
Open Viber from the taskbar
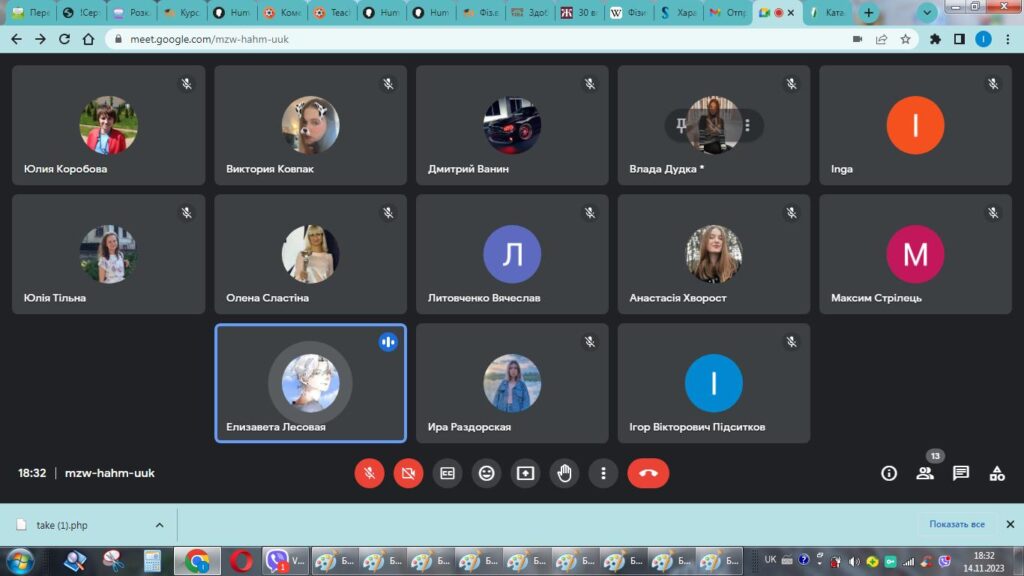pos(285,561)
